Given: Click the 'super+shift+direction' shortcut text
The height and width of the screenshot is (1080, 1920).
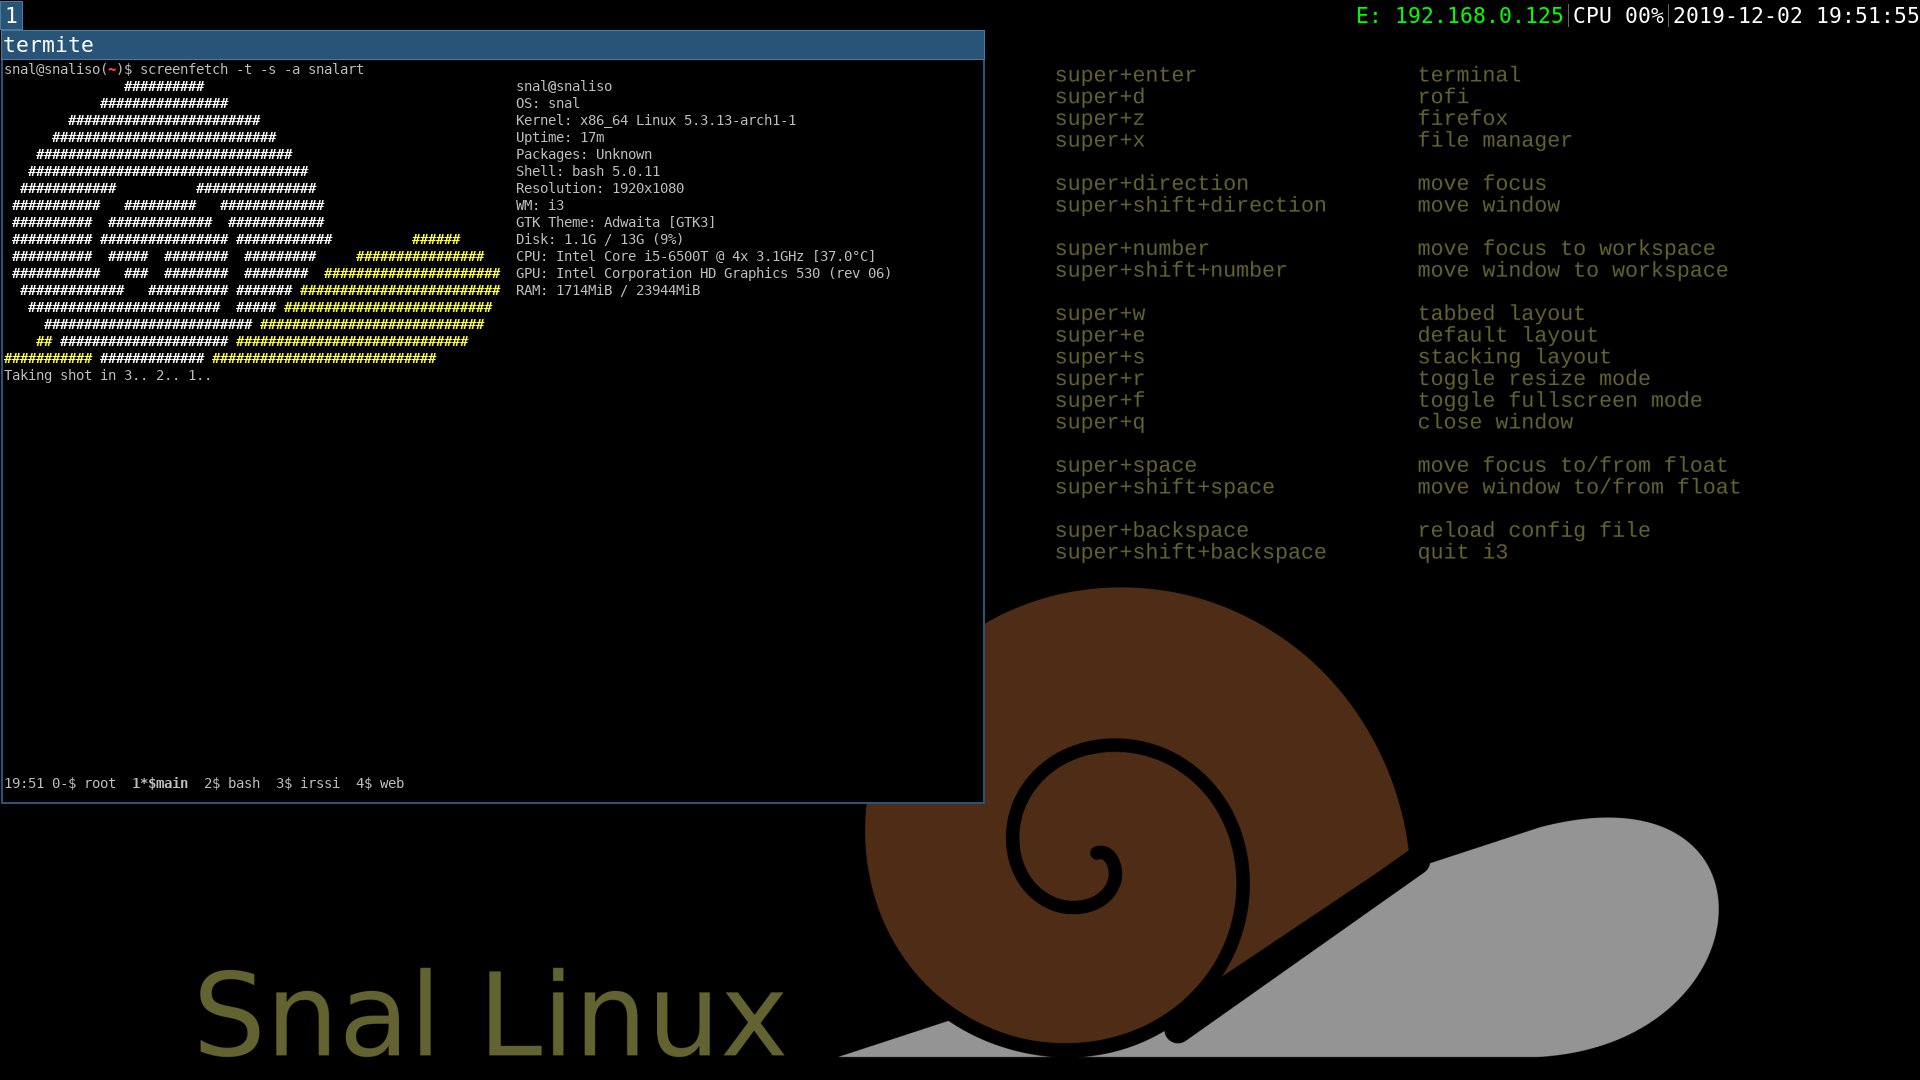Looking at the screenshot, I should [1190, 205].
